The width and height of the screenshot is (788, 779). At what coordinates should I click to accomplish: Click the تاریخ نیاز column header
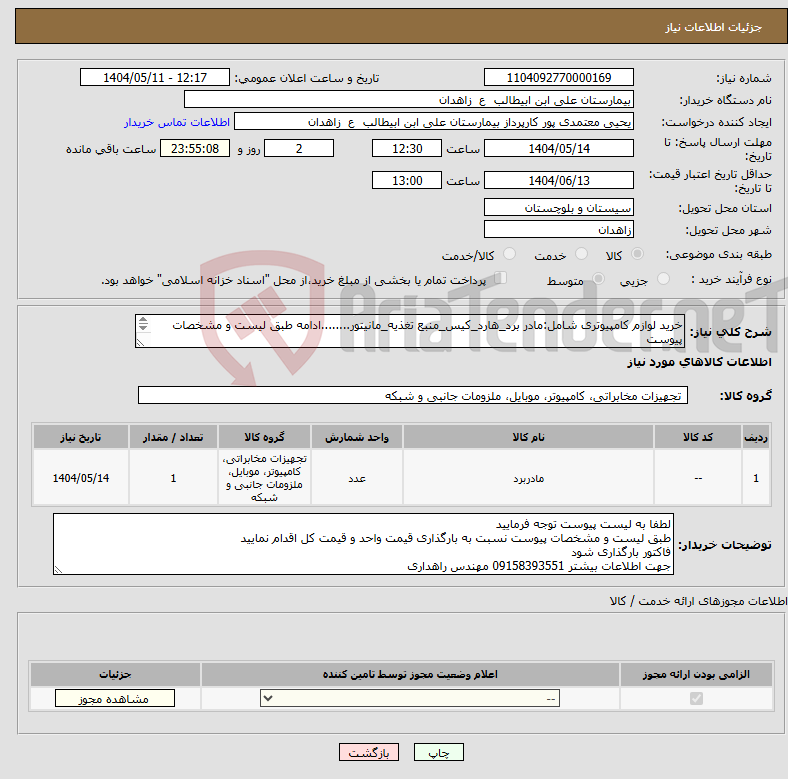tap(81, 437)
